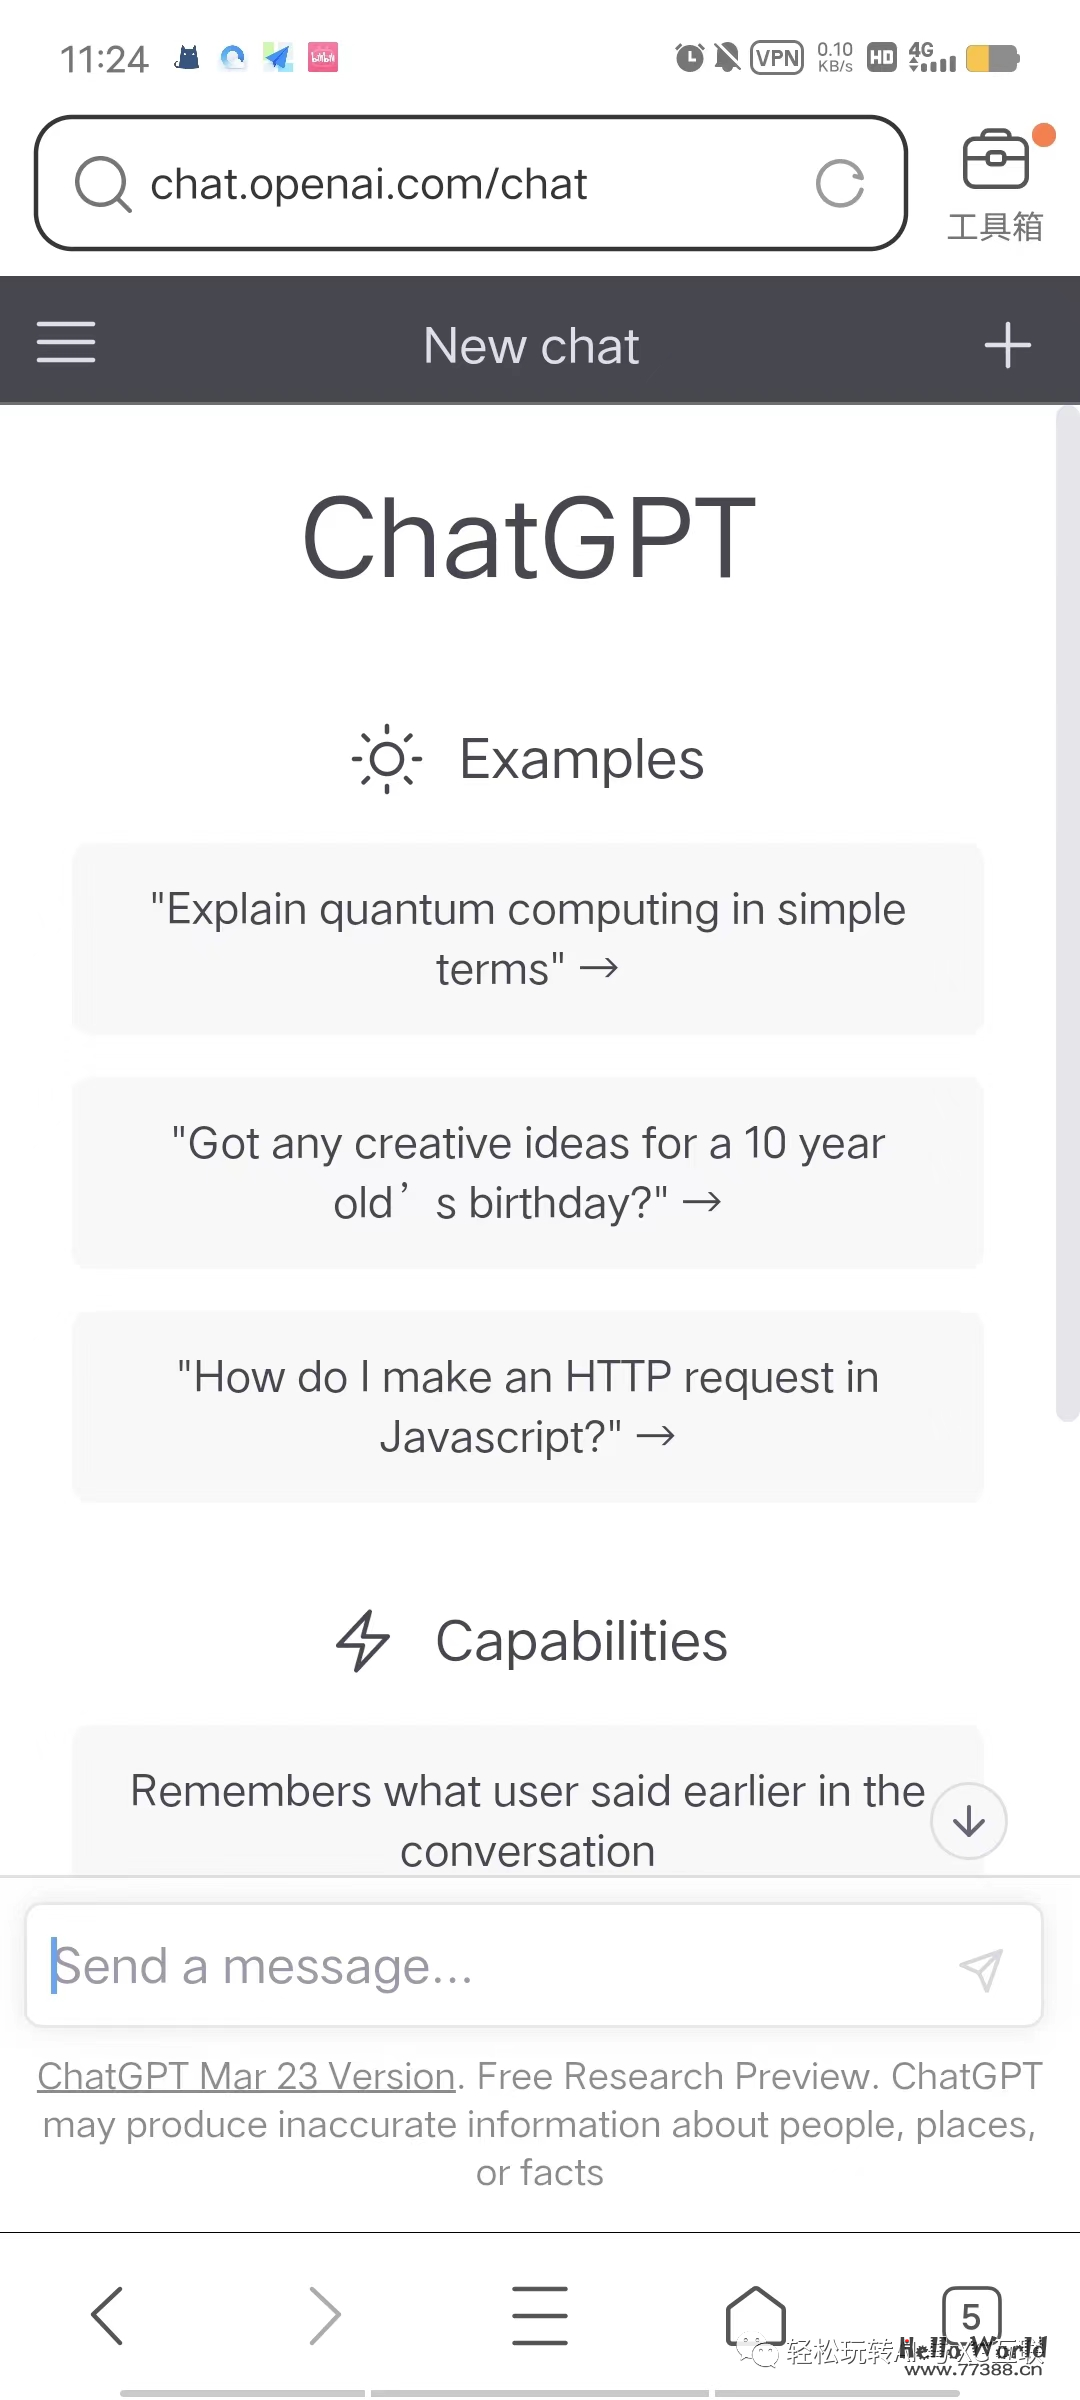1080x2400 pixels.
Task: Pick the HTTP request in Javascript example
Action: tap(528, 1407)
